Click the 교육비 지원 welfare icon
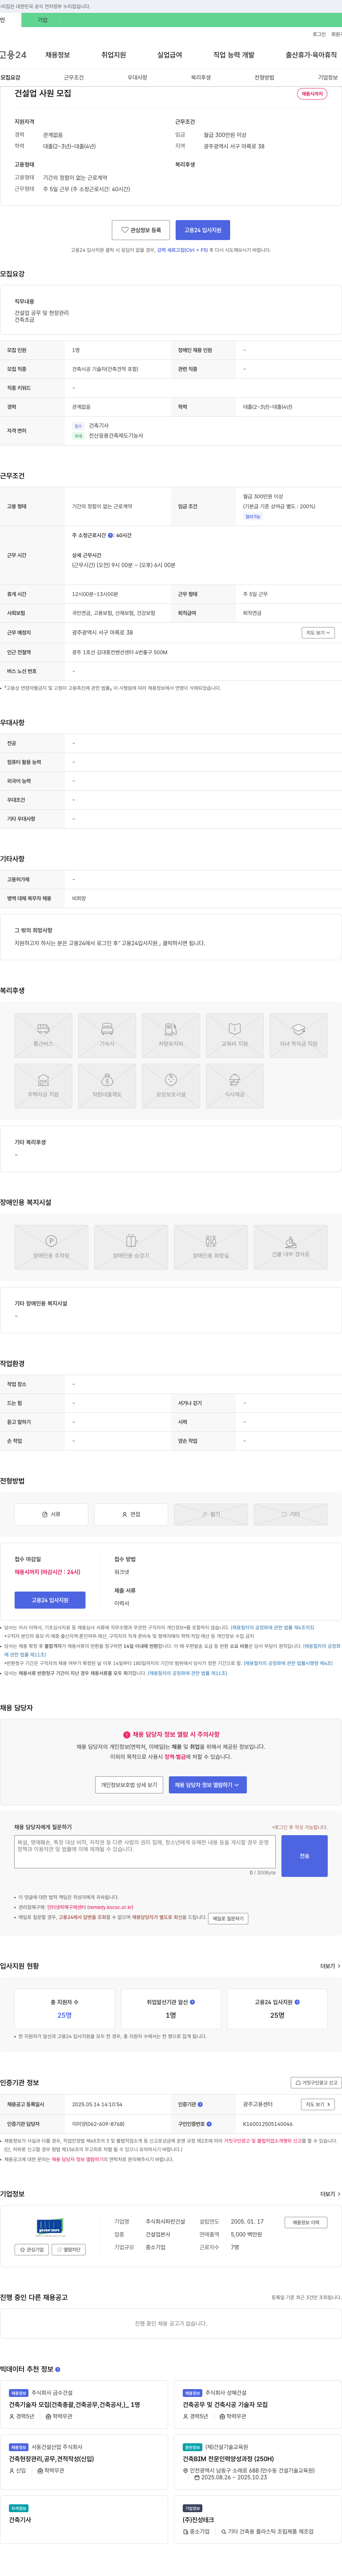This screenshot has width=342, height=2576. tap(235, 1035)
